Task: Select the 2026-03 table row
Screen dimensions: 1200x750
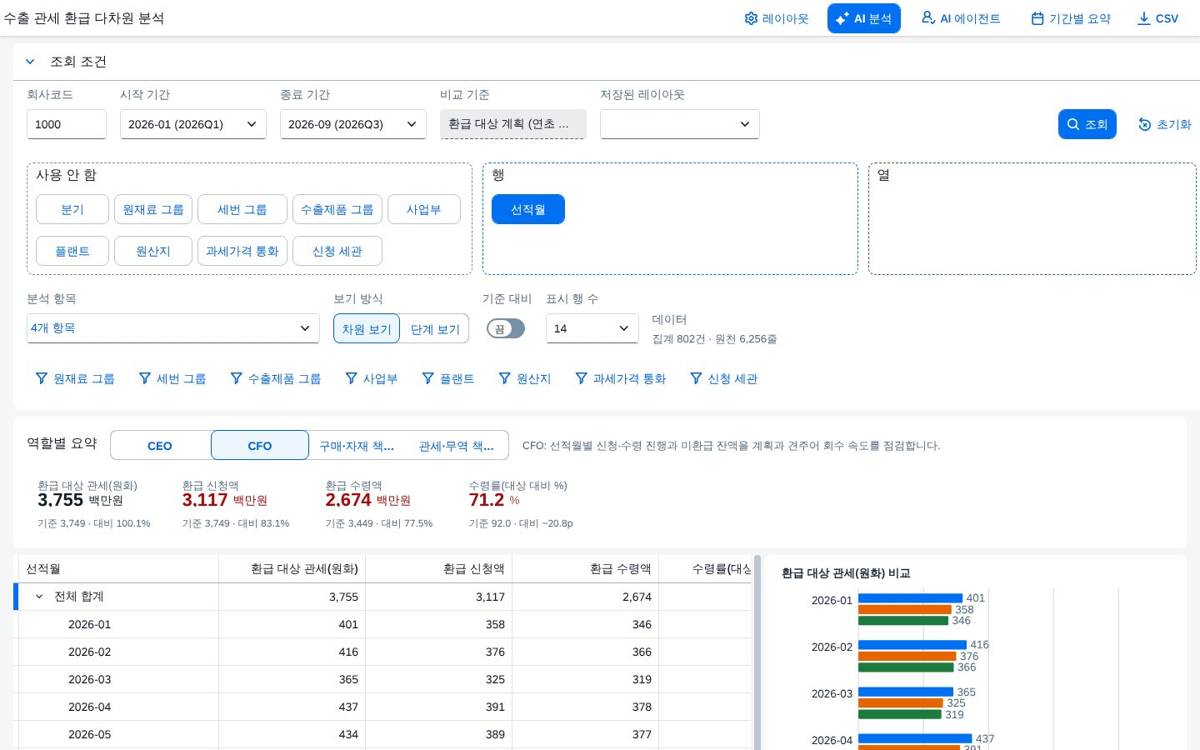Action: coord(384,680)
